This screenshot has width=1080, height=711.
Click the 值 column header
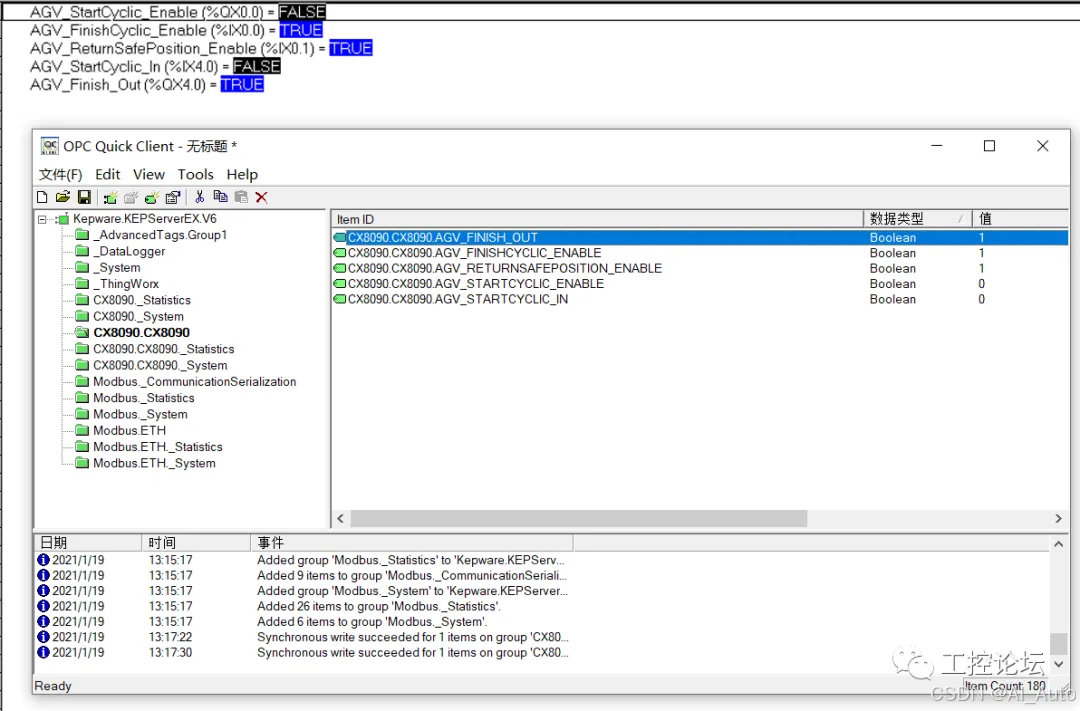coord(1020,219)
